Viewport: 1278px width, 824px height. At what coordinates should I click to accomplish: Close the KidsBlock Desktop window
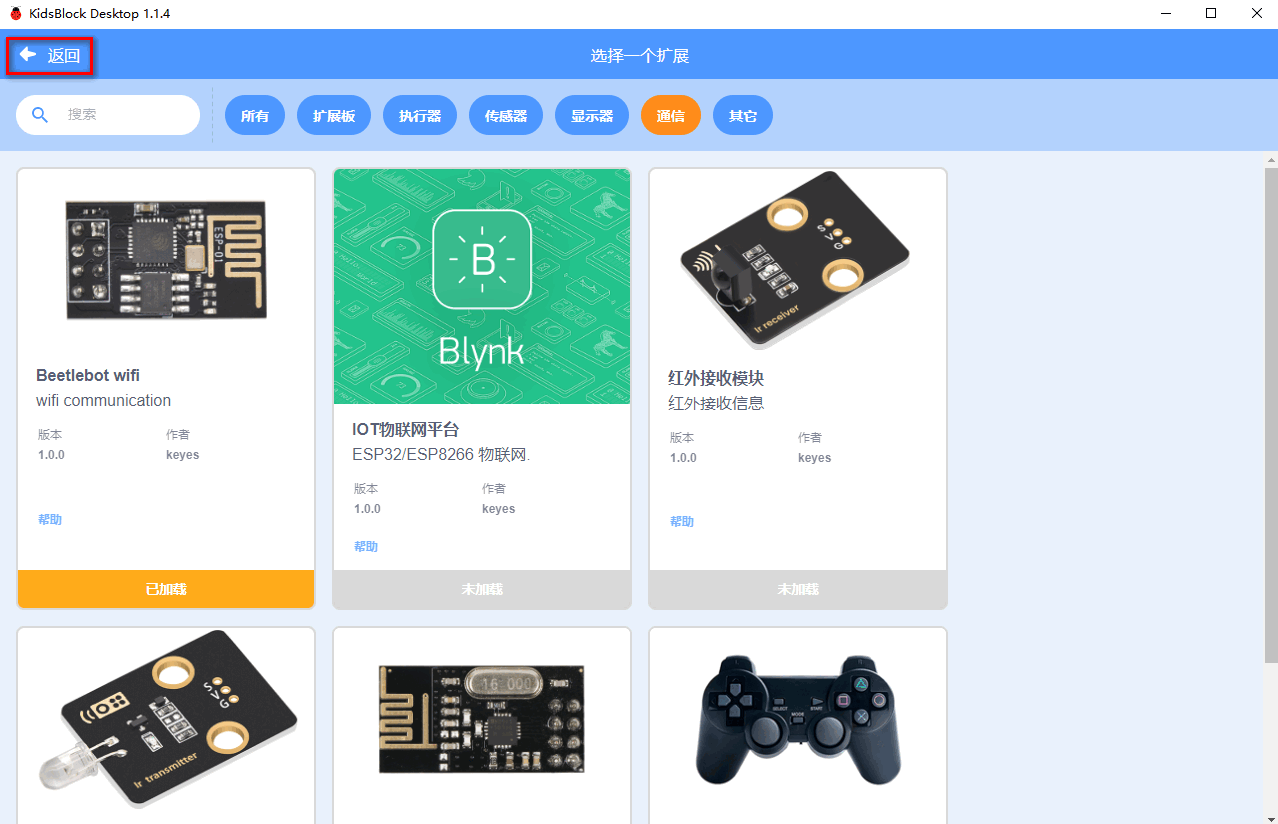[1256, 13]
